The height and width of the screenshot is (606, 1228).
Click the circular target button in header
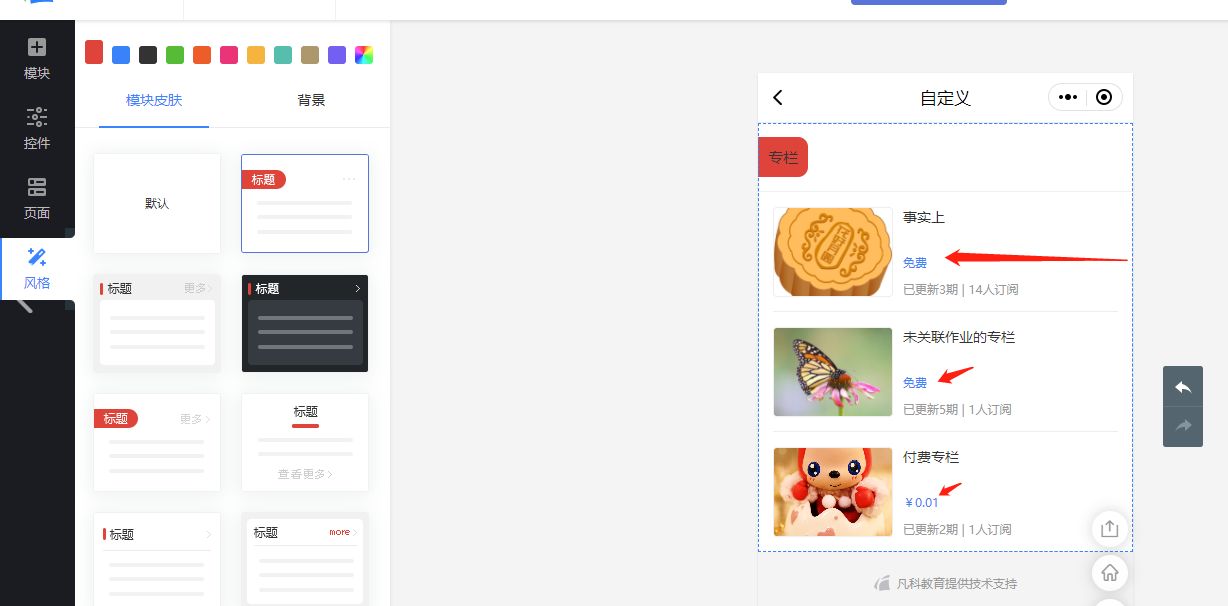point(1104,97)
